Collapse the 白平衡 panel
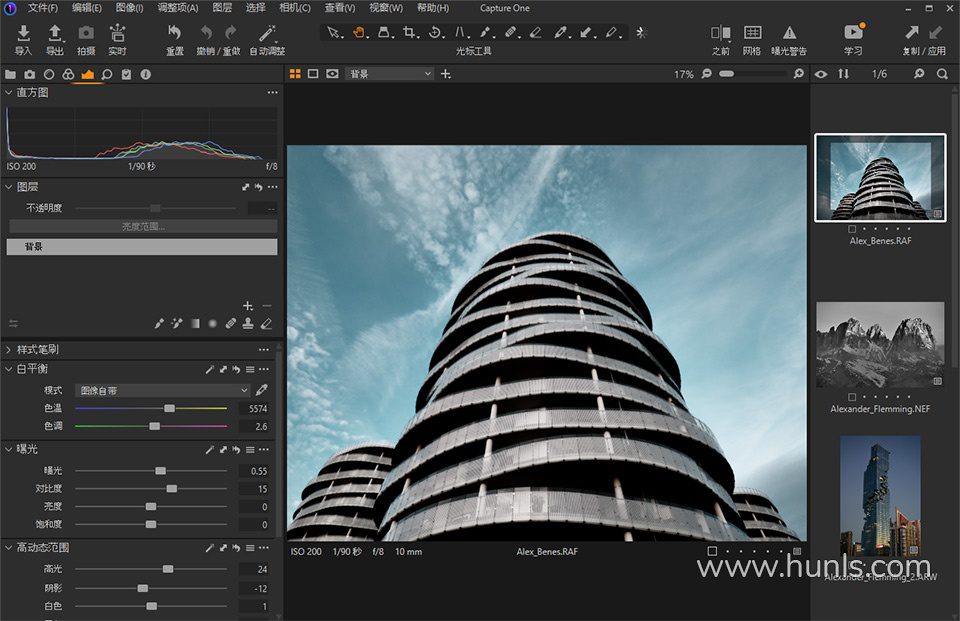960x621 pixels. click(x=9, y=369)
